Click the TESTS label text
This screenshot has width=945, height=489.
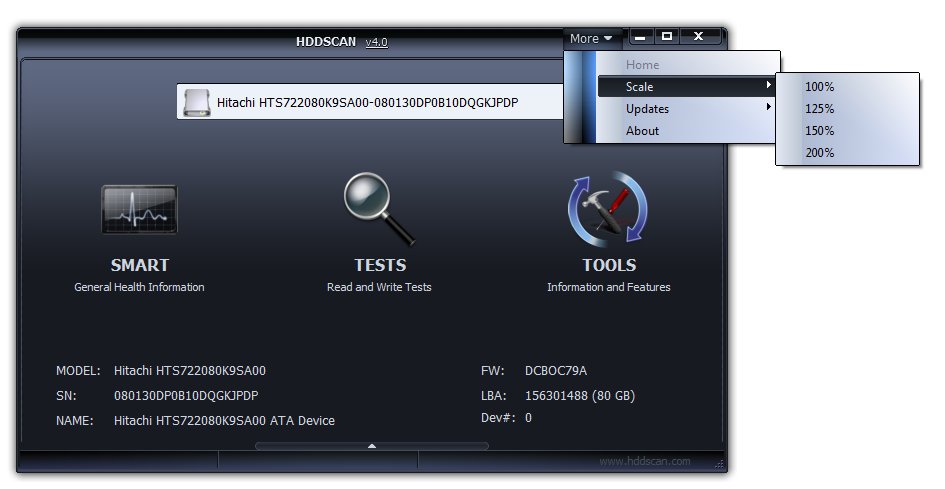tap(380, 265)
